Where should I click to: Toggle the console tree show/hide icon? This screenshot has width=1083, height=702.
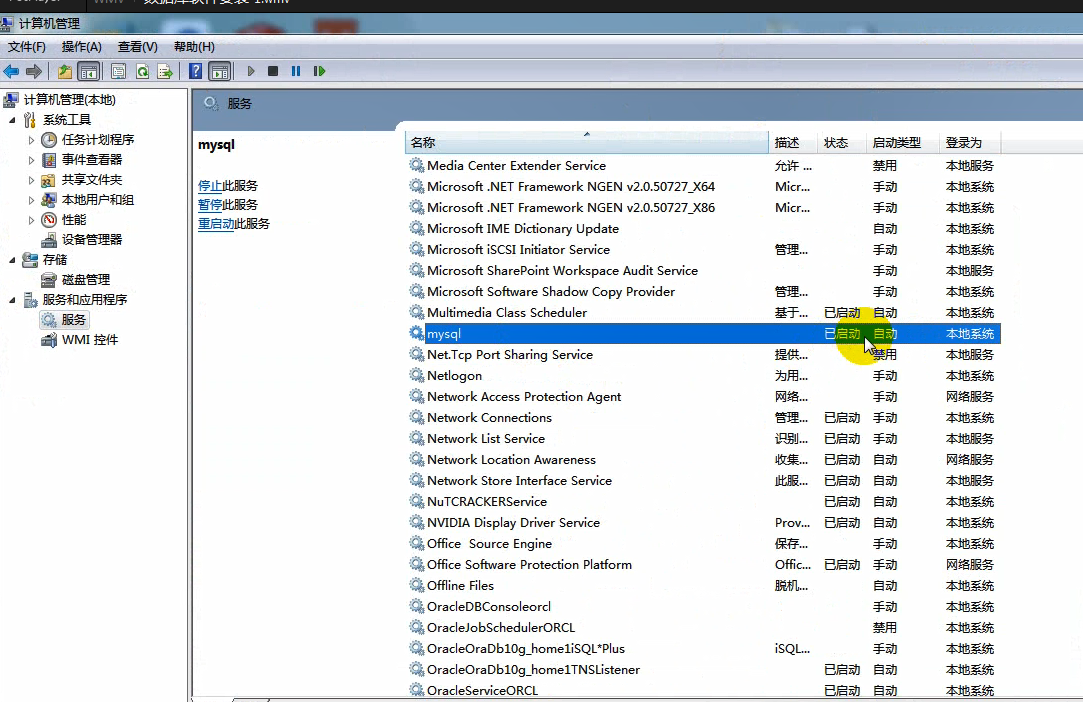click(88, 70)
